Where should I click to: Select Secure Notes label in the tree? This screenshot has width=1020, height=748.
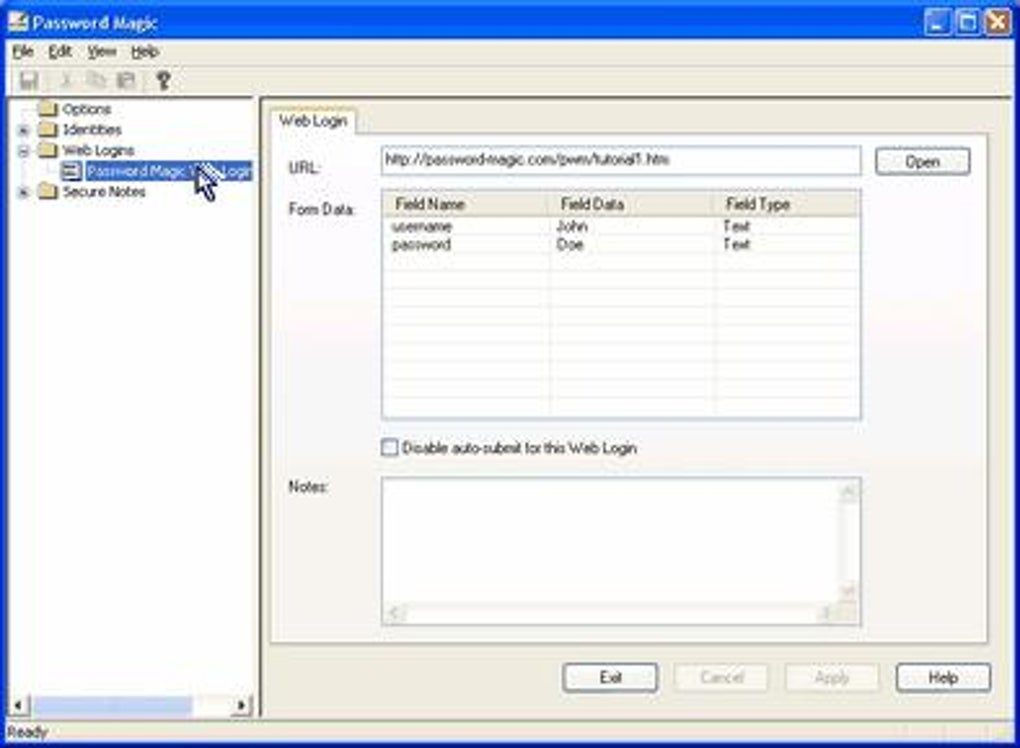pos(104,192)
